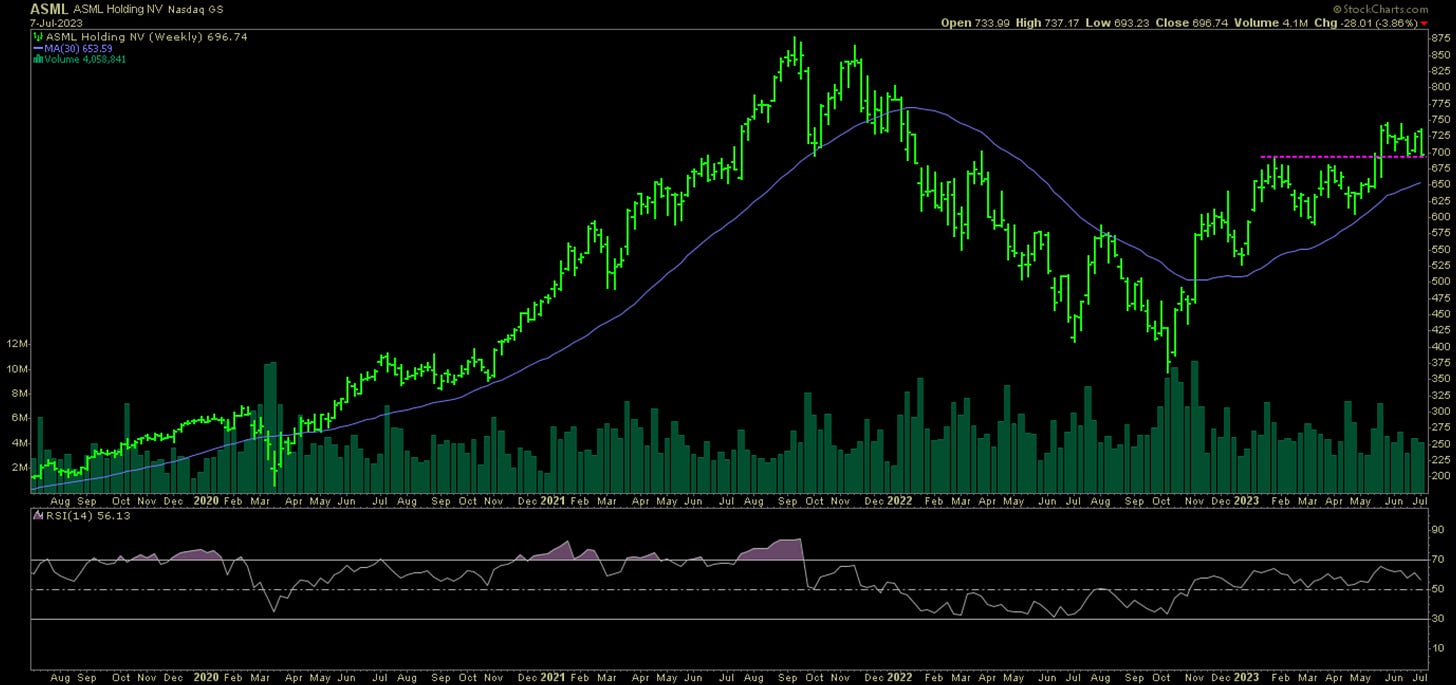Viewport: 1456px width, 685px height.
Task: Click the green price-bar legend icon
Action: tap(37, 36)
